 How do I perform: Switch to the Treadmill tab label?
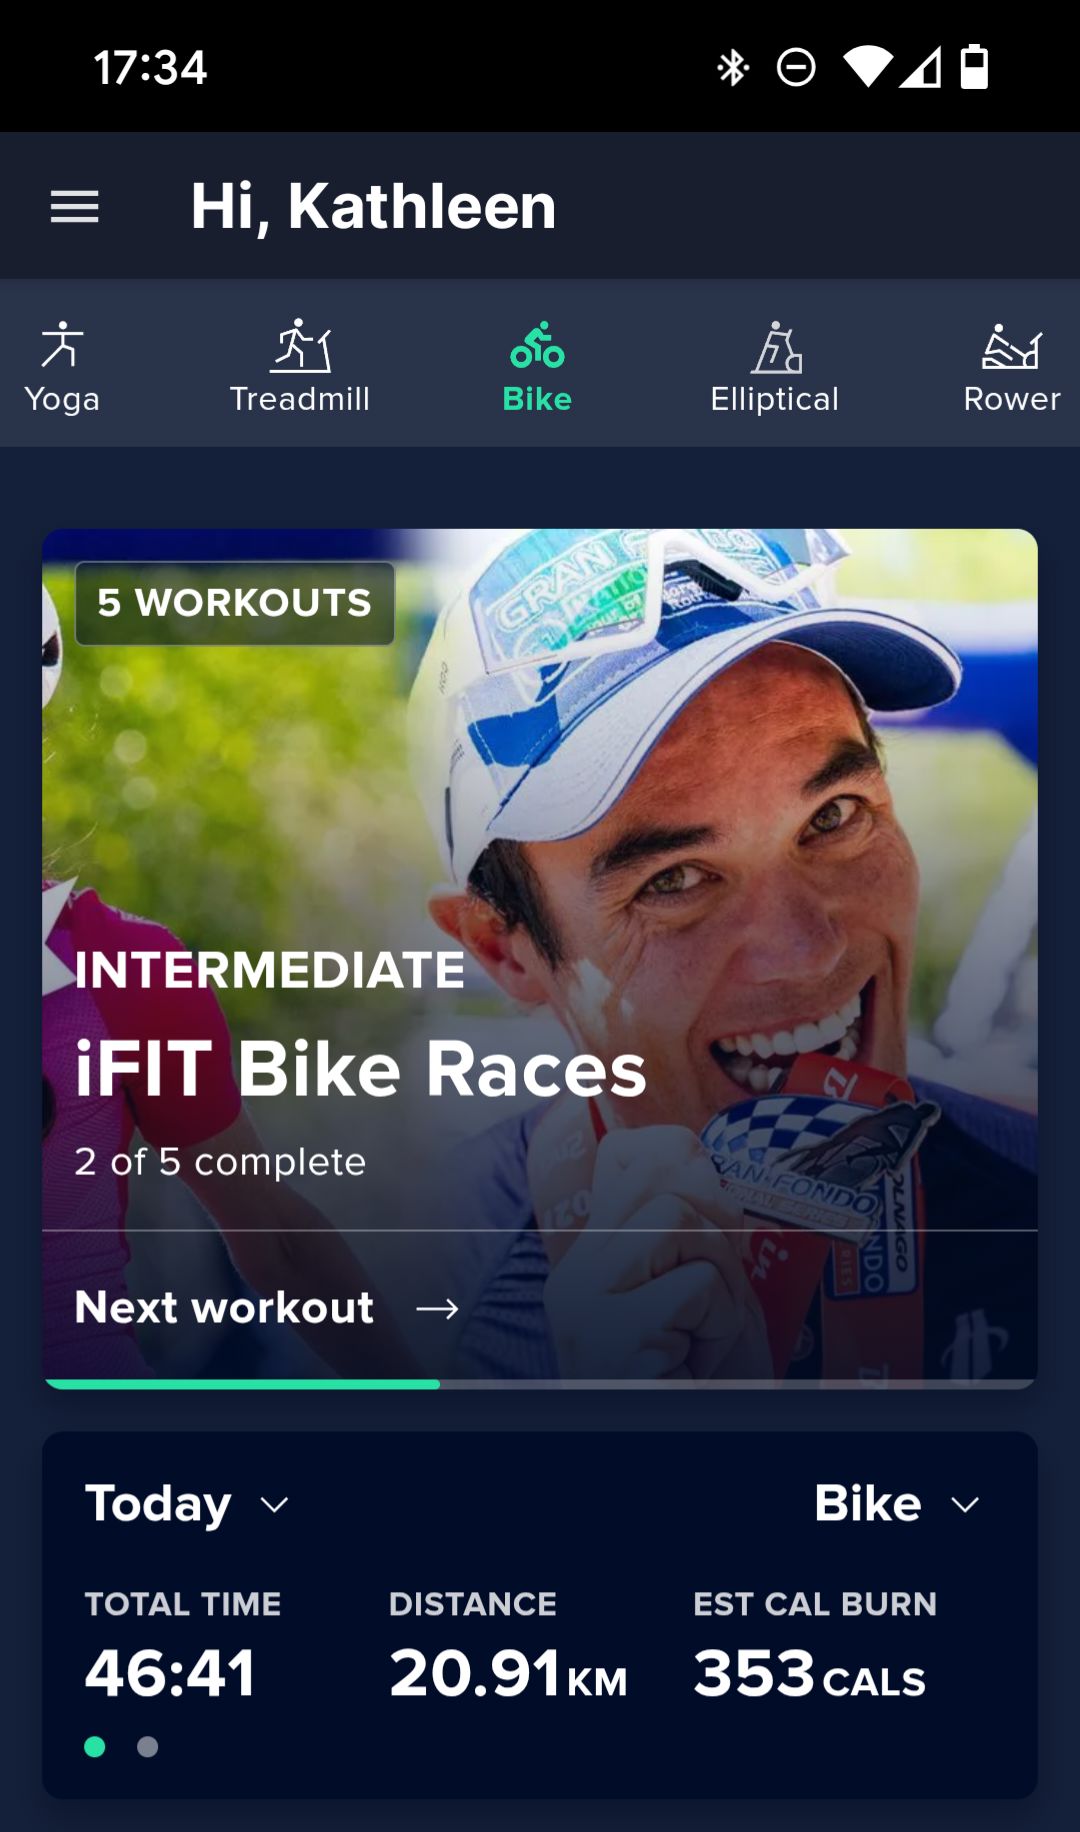[x=300, y=399]
